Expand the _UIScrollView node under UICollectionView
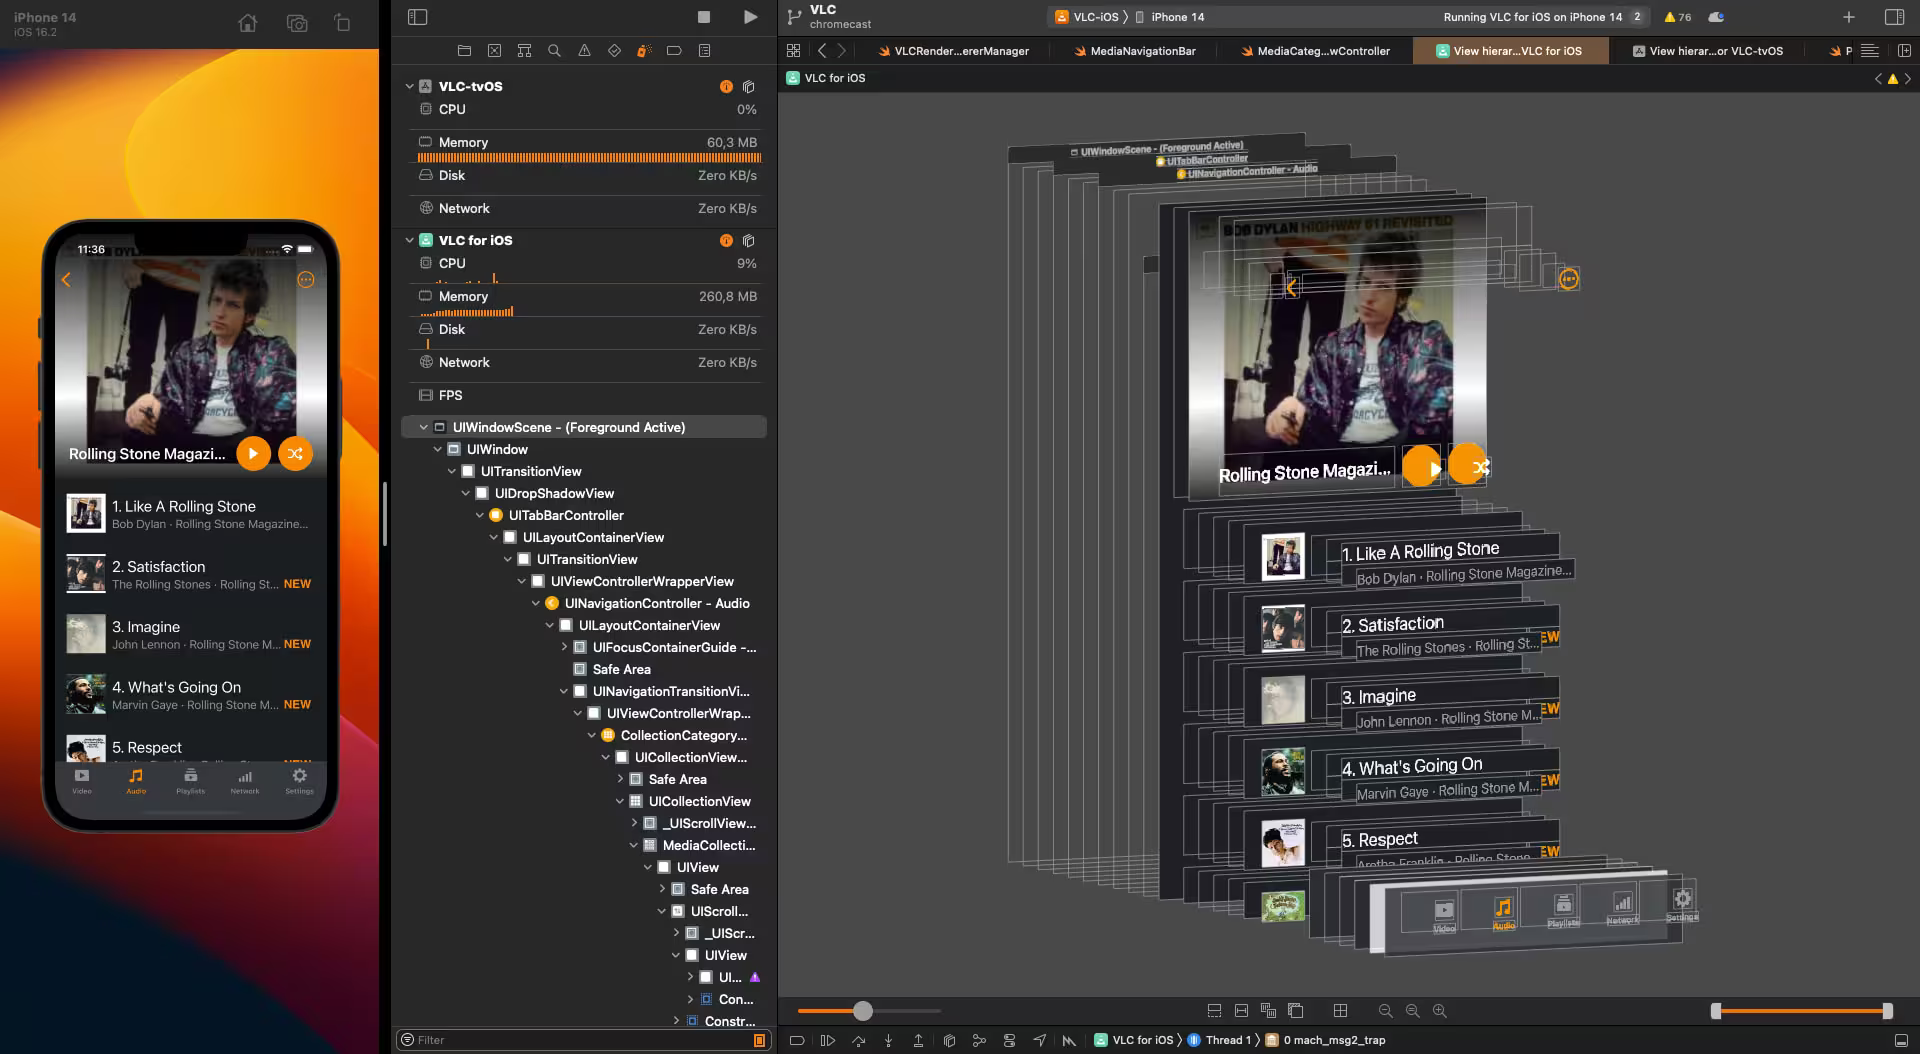The width and height of the screenshot is (1920, 1054). click(634, 823)
